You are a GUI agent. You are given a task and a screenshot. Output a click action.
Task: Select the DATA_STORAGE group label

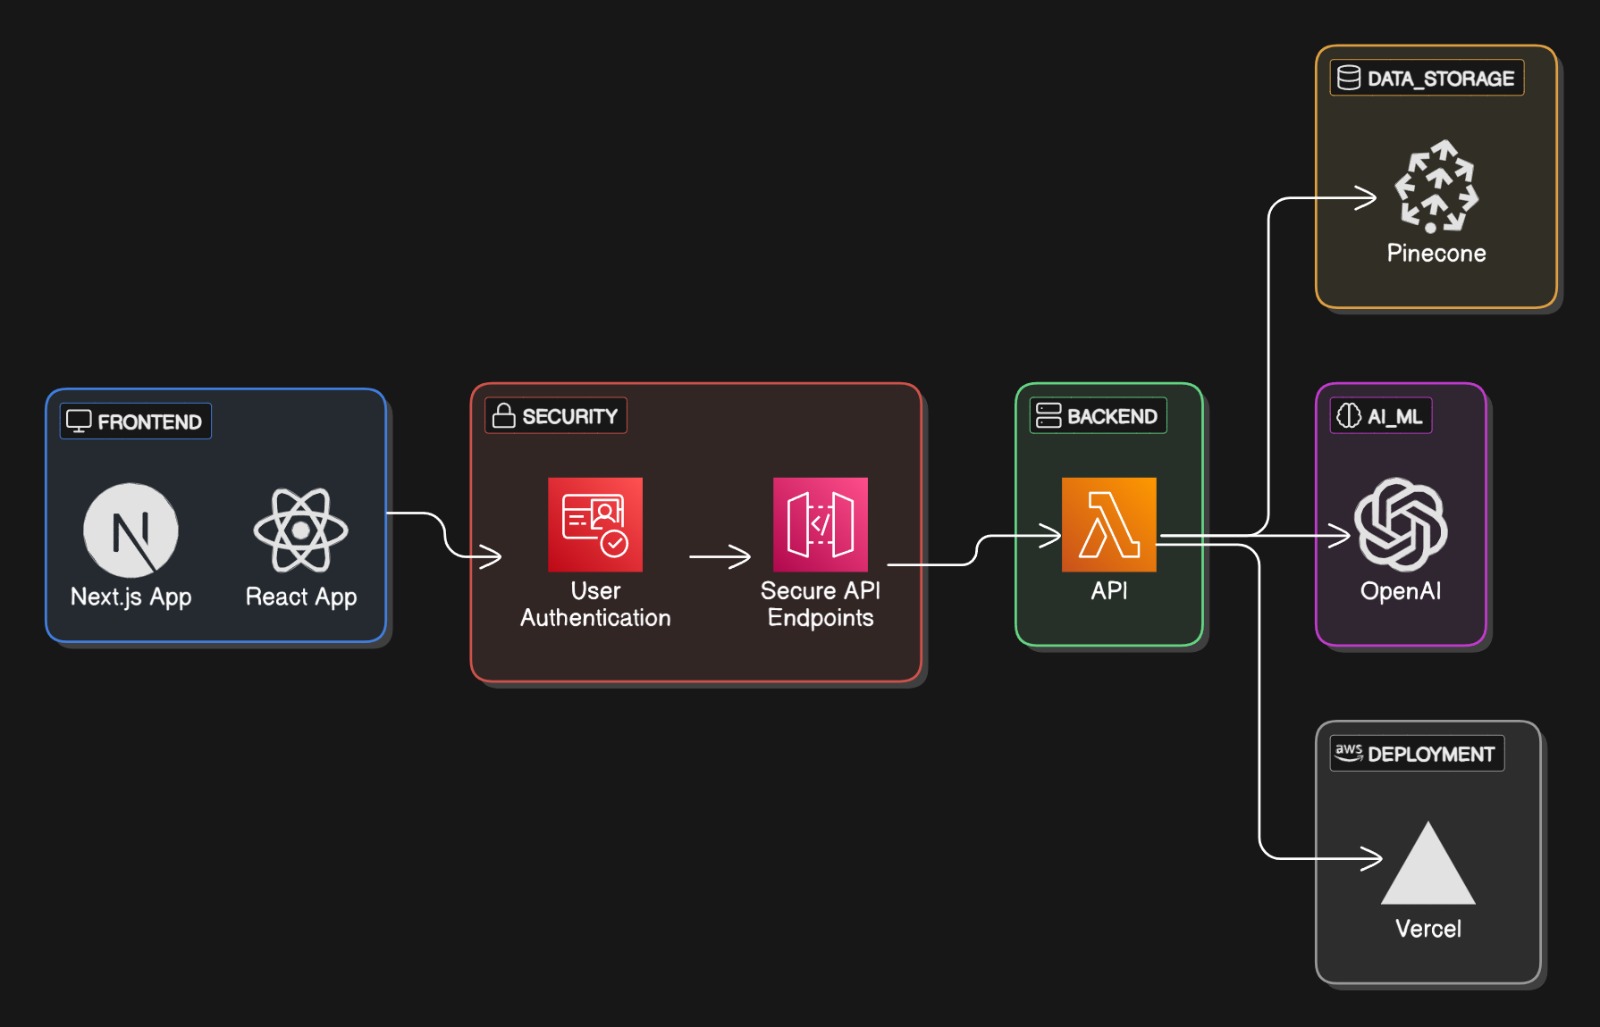click(x=1427, y=78)
